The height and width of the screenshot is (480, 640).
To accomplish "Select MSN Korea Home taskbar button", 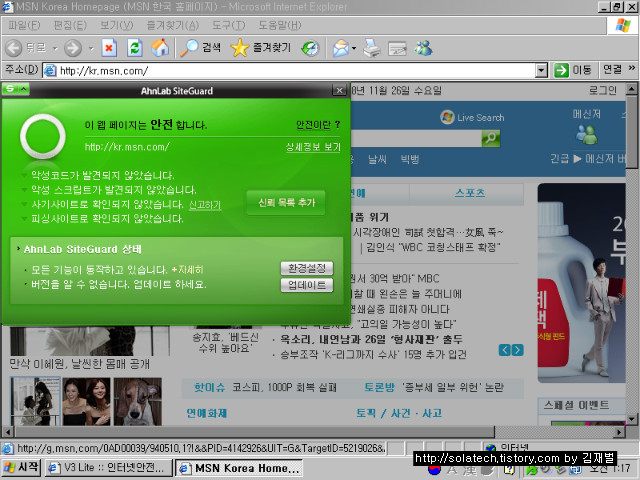I will tap(239, 468).
